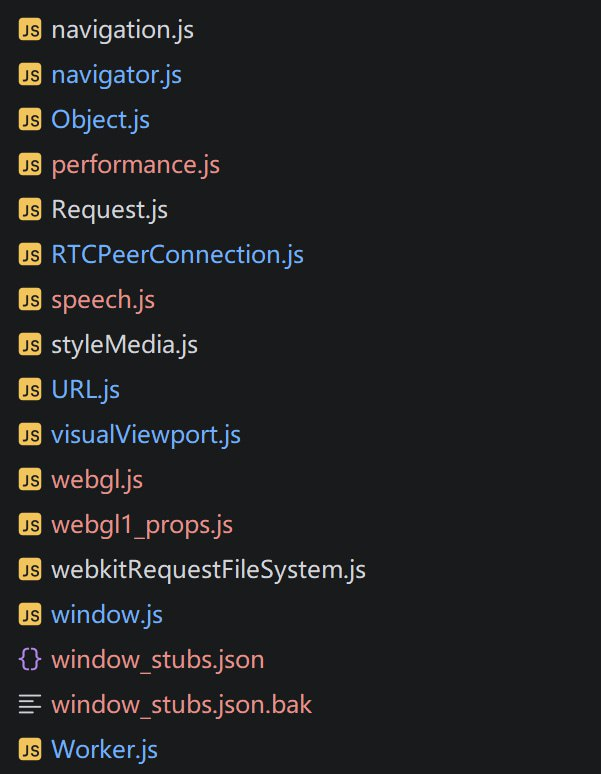Select the window.js file
This screenshot has width=601, height=774.
106,615
